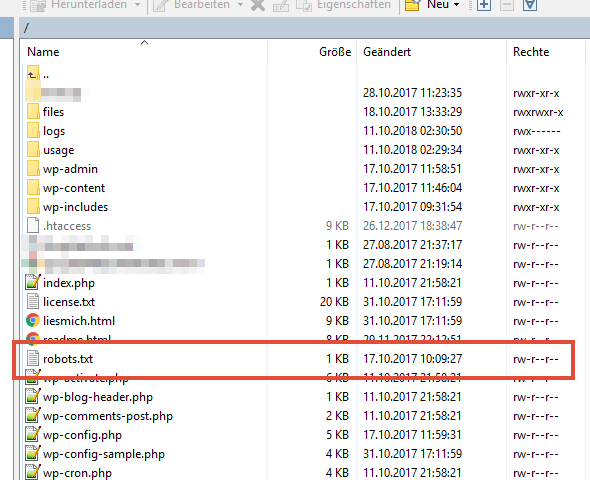Image resolution: width=590 pixels, height=480 pixels.
Task: Open Eigenschaften properties button
Action: click(x=344, y=5)
